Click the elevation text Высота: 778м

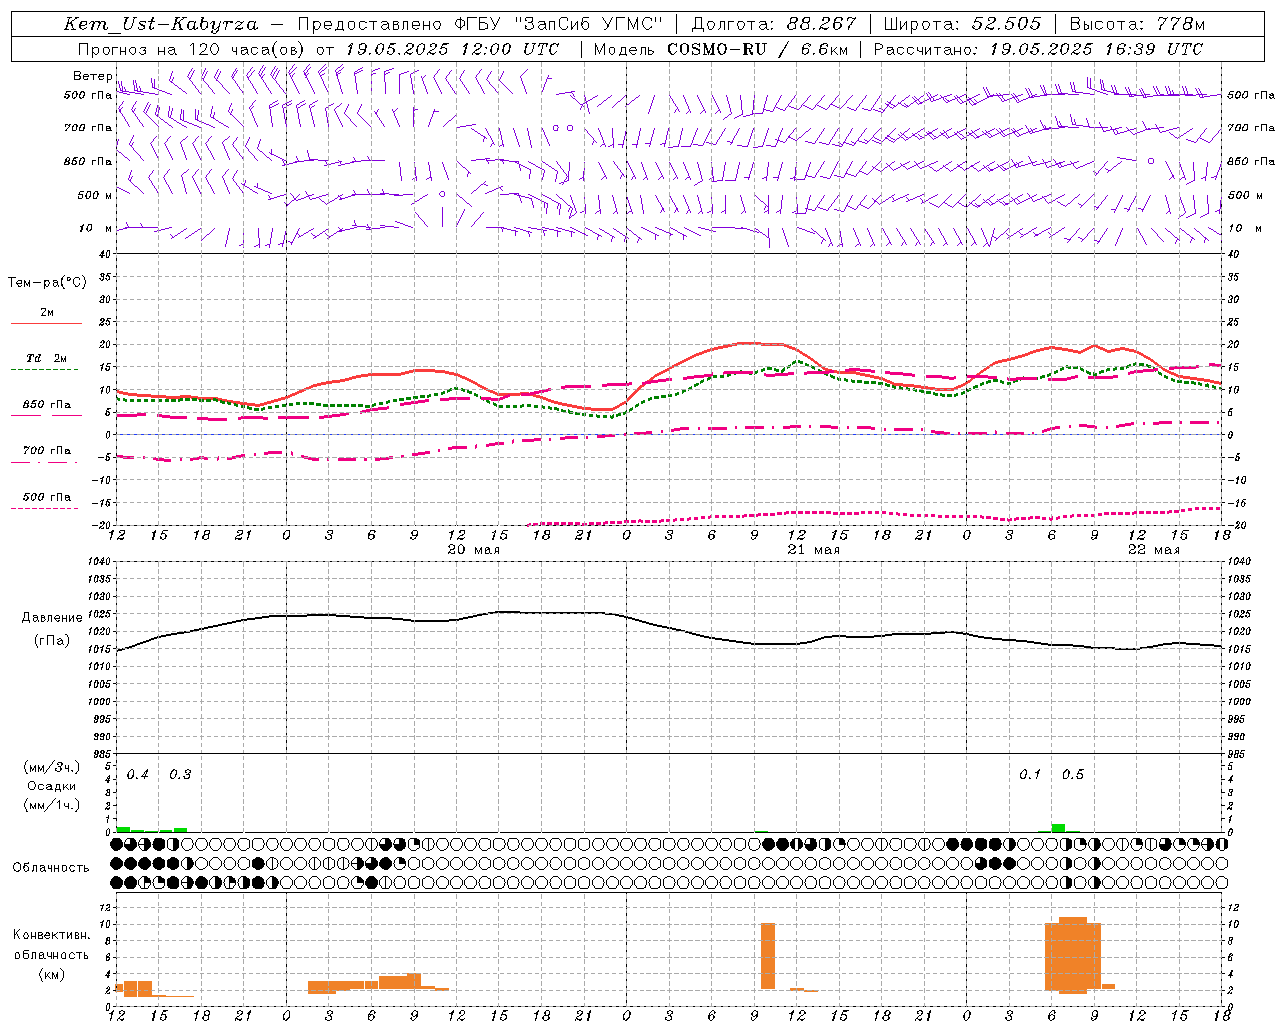point(1137,24)
